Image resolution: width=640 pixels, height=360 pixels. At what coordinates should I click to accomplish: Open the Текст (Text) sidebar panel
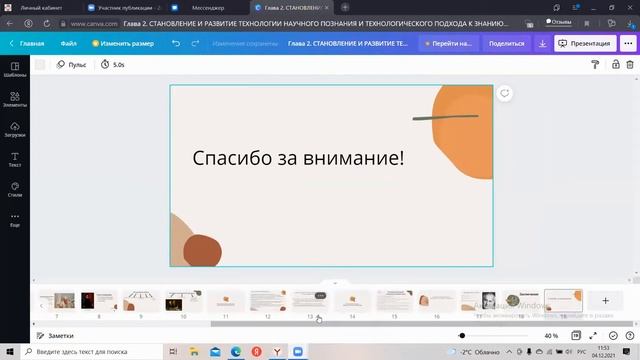[15, 160]
